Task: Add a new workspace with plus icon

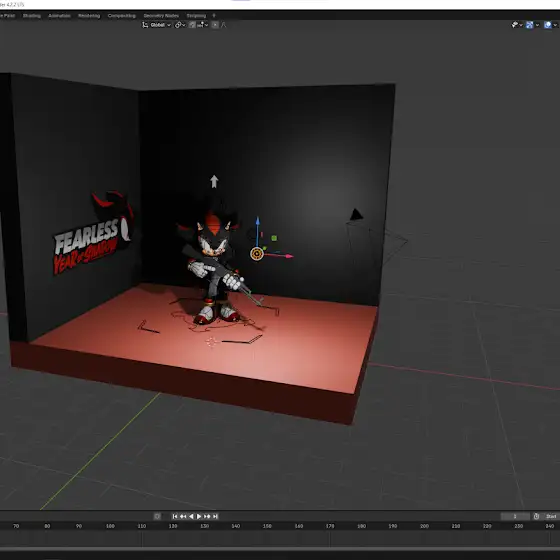Action: pyautogui.click(x=214, y=15)
